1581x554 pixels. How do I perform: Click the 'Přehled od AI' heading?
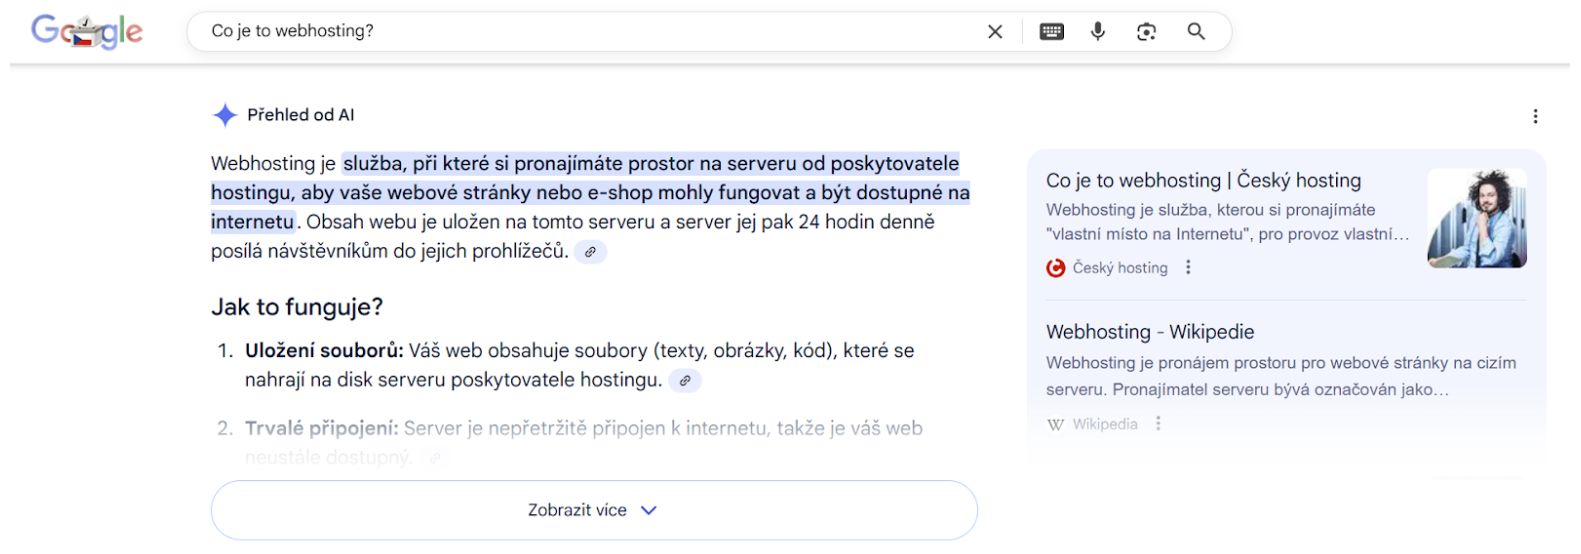pyautogui.click(x=301, y=115)
